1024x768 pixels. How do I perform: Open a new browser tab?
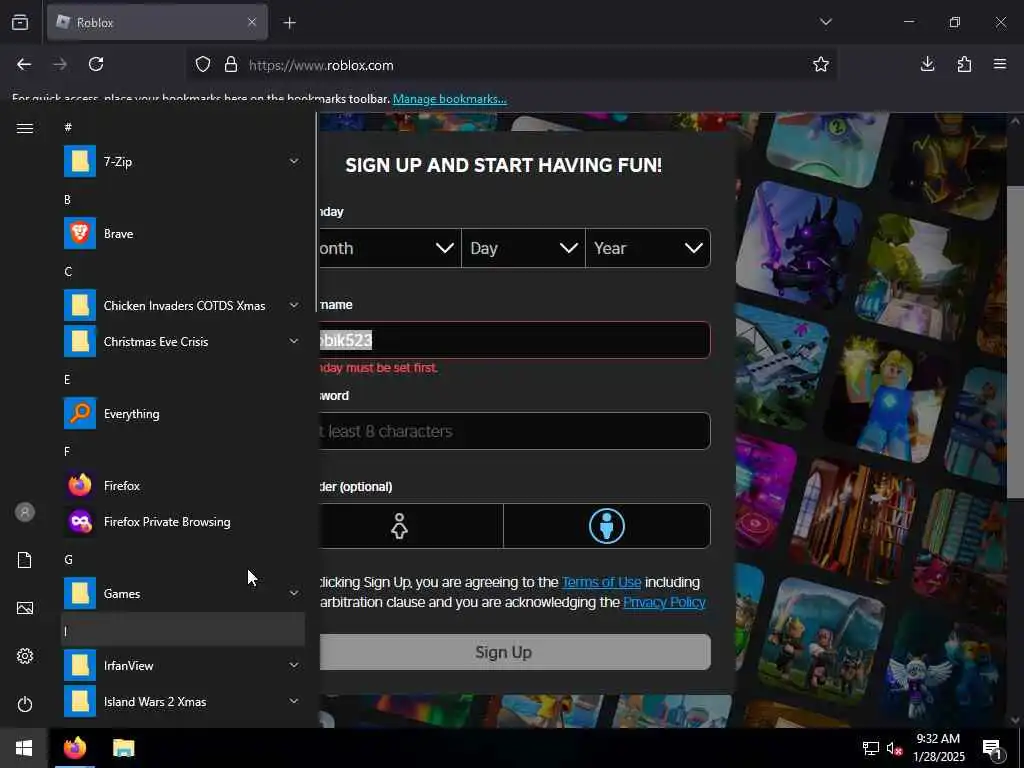point(289,23)
